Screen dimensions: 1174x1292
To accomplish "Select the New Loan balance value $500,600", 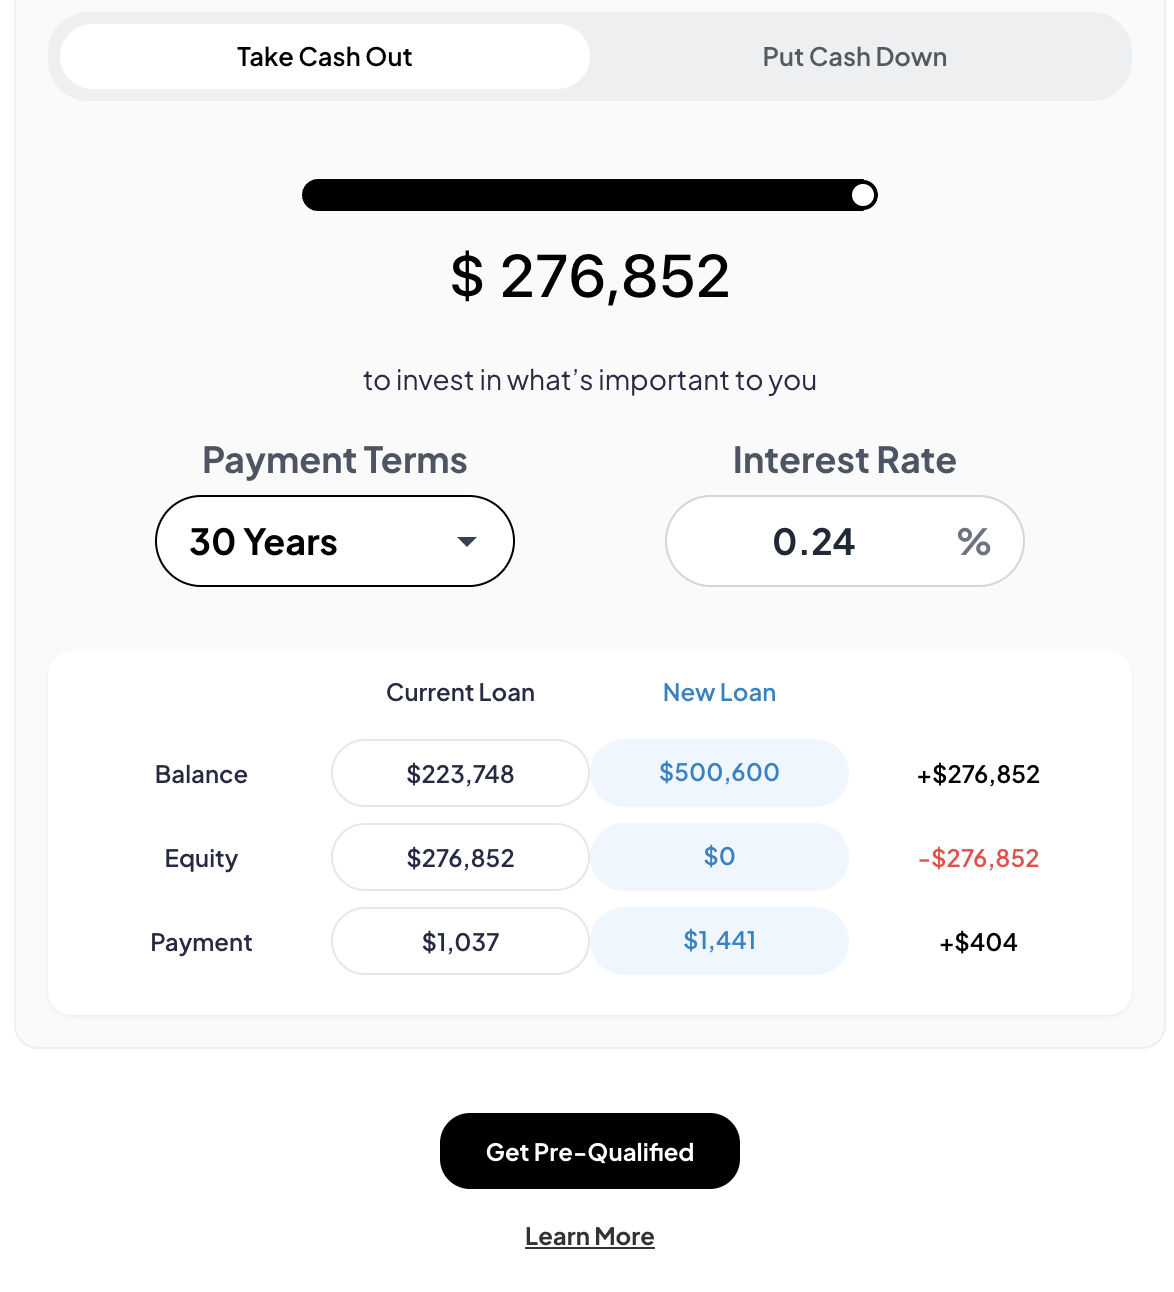I will [x=719, y=773].
